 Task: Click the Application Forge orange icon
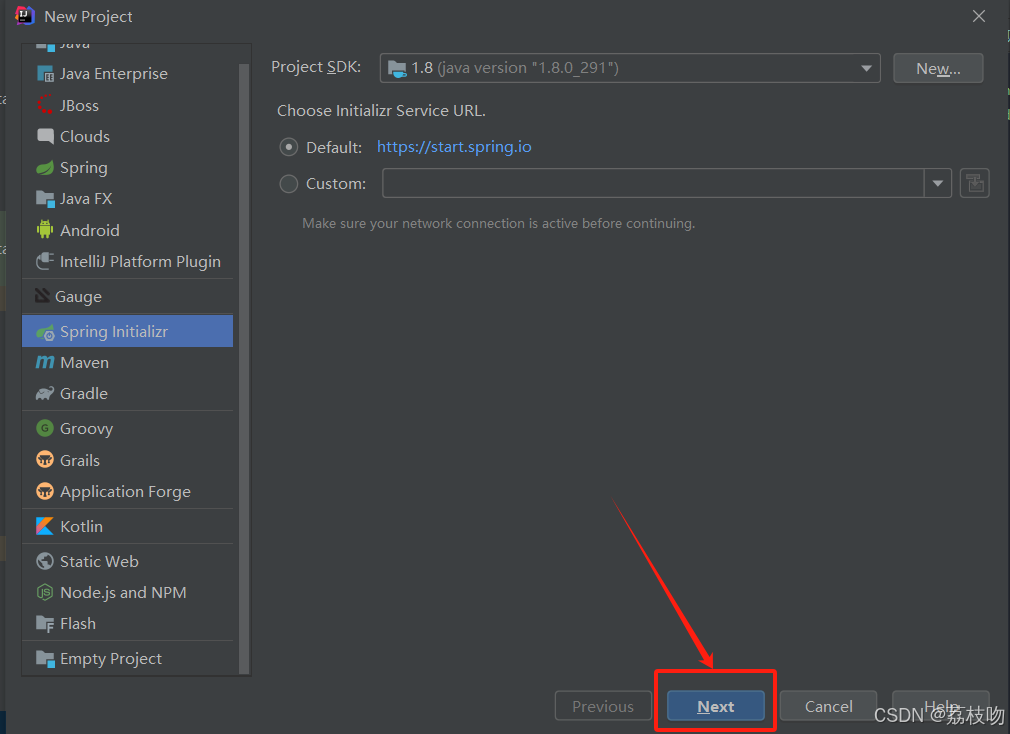tap(45, 491)
